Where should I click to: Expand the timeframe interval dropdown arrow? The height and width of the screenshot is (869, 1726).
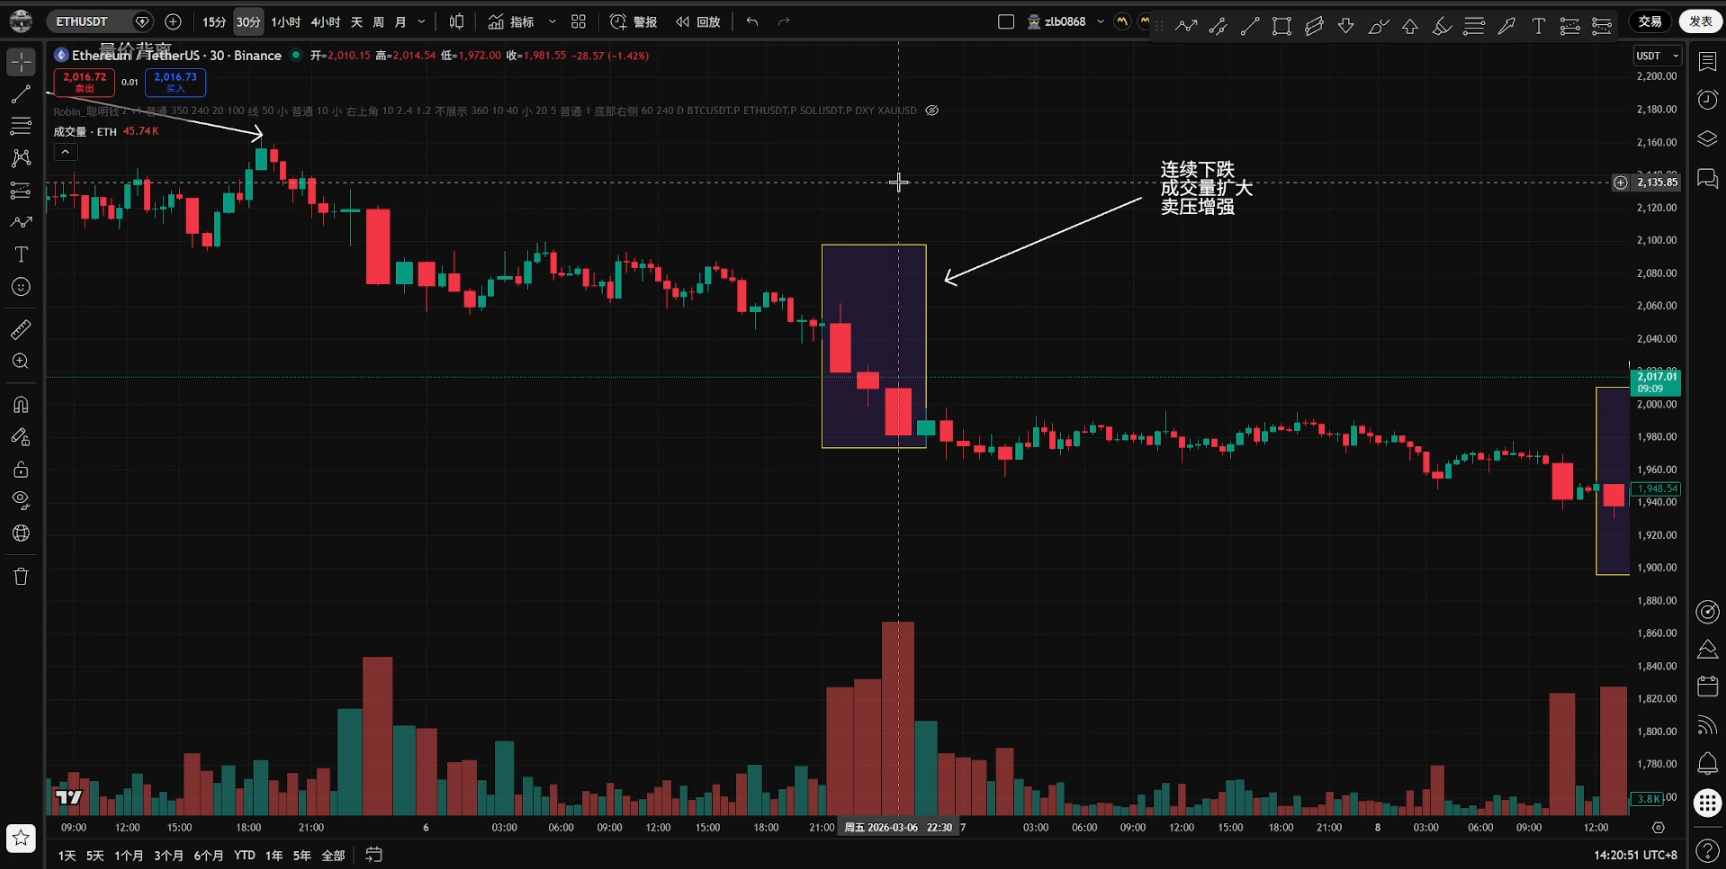point(422,22)
